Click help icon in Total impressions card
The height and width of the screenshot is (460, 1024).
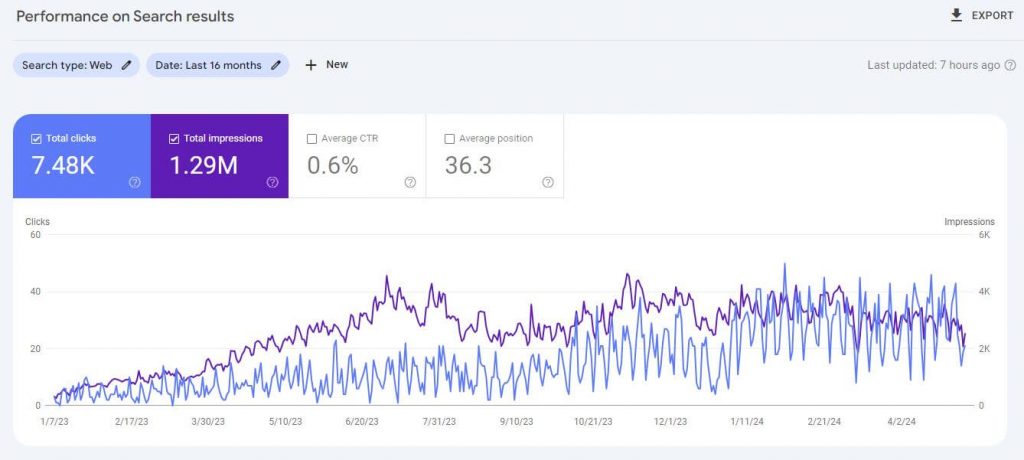pyautogui.click(x=272, y=182)
